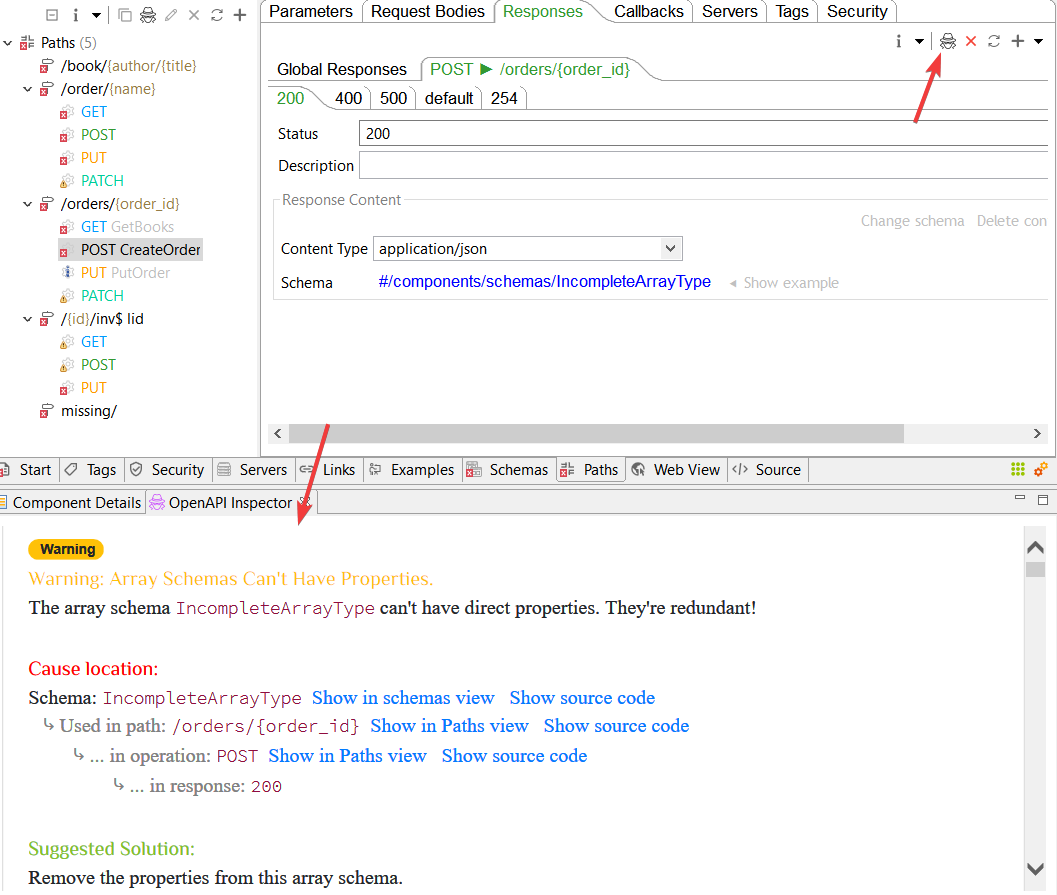Click the Description input field

tap(700, 166)
